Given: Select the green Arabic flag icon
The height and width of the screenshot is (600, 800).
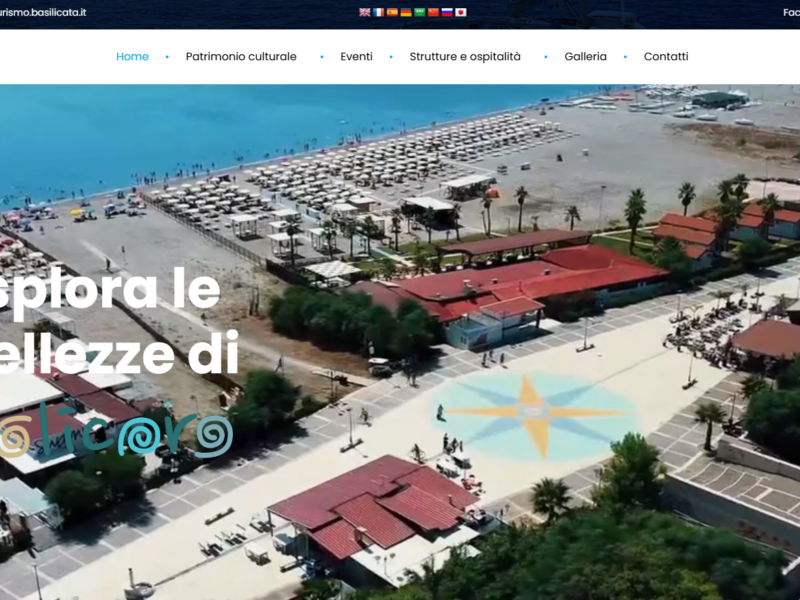Looking at the screenshot, I should tap(420, 12).
